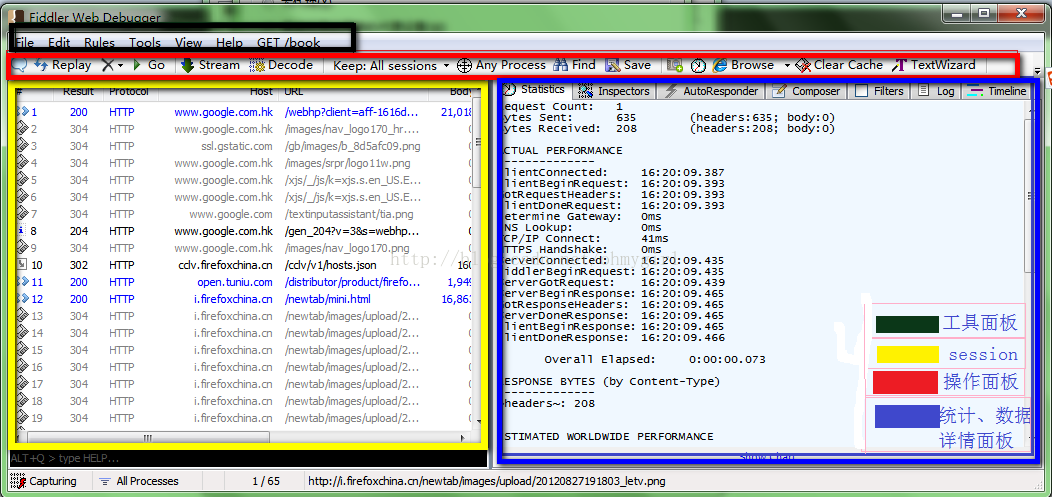The height and width of the screenshot is (497, 1052).
Task: Open the Edit menu
Action: [59, 42]
